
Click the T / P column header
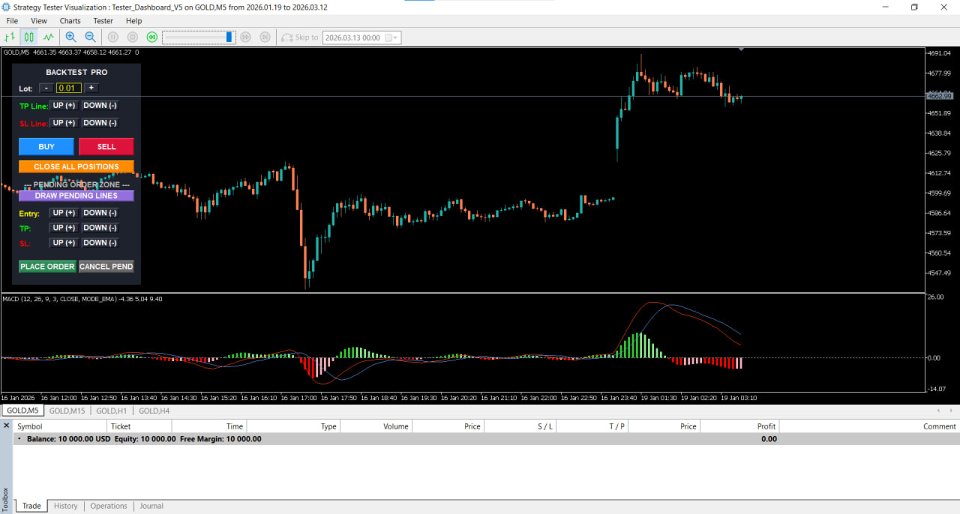[x=592, y=426]
